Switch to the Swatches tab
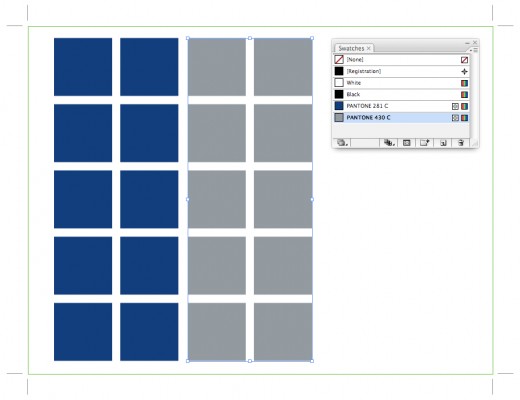This screenshot has height=400, width=520. tap(351, 49)
